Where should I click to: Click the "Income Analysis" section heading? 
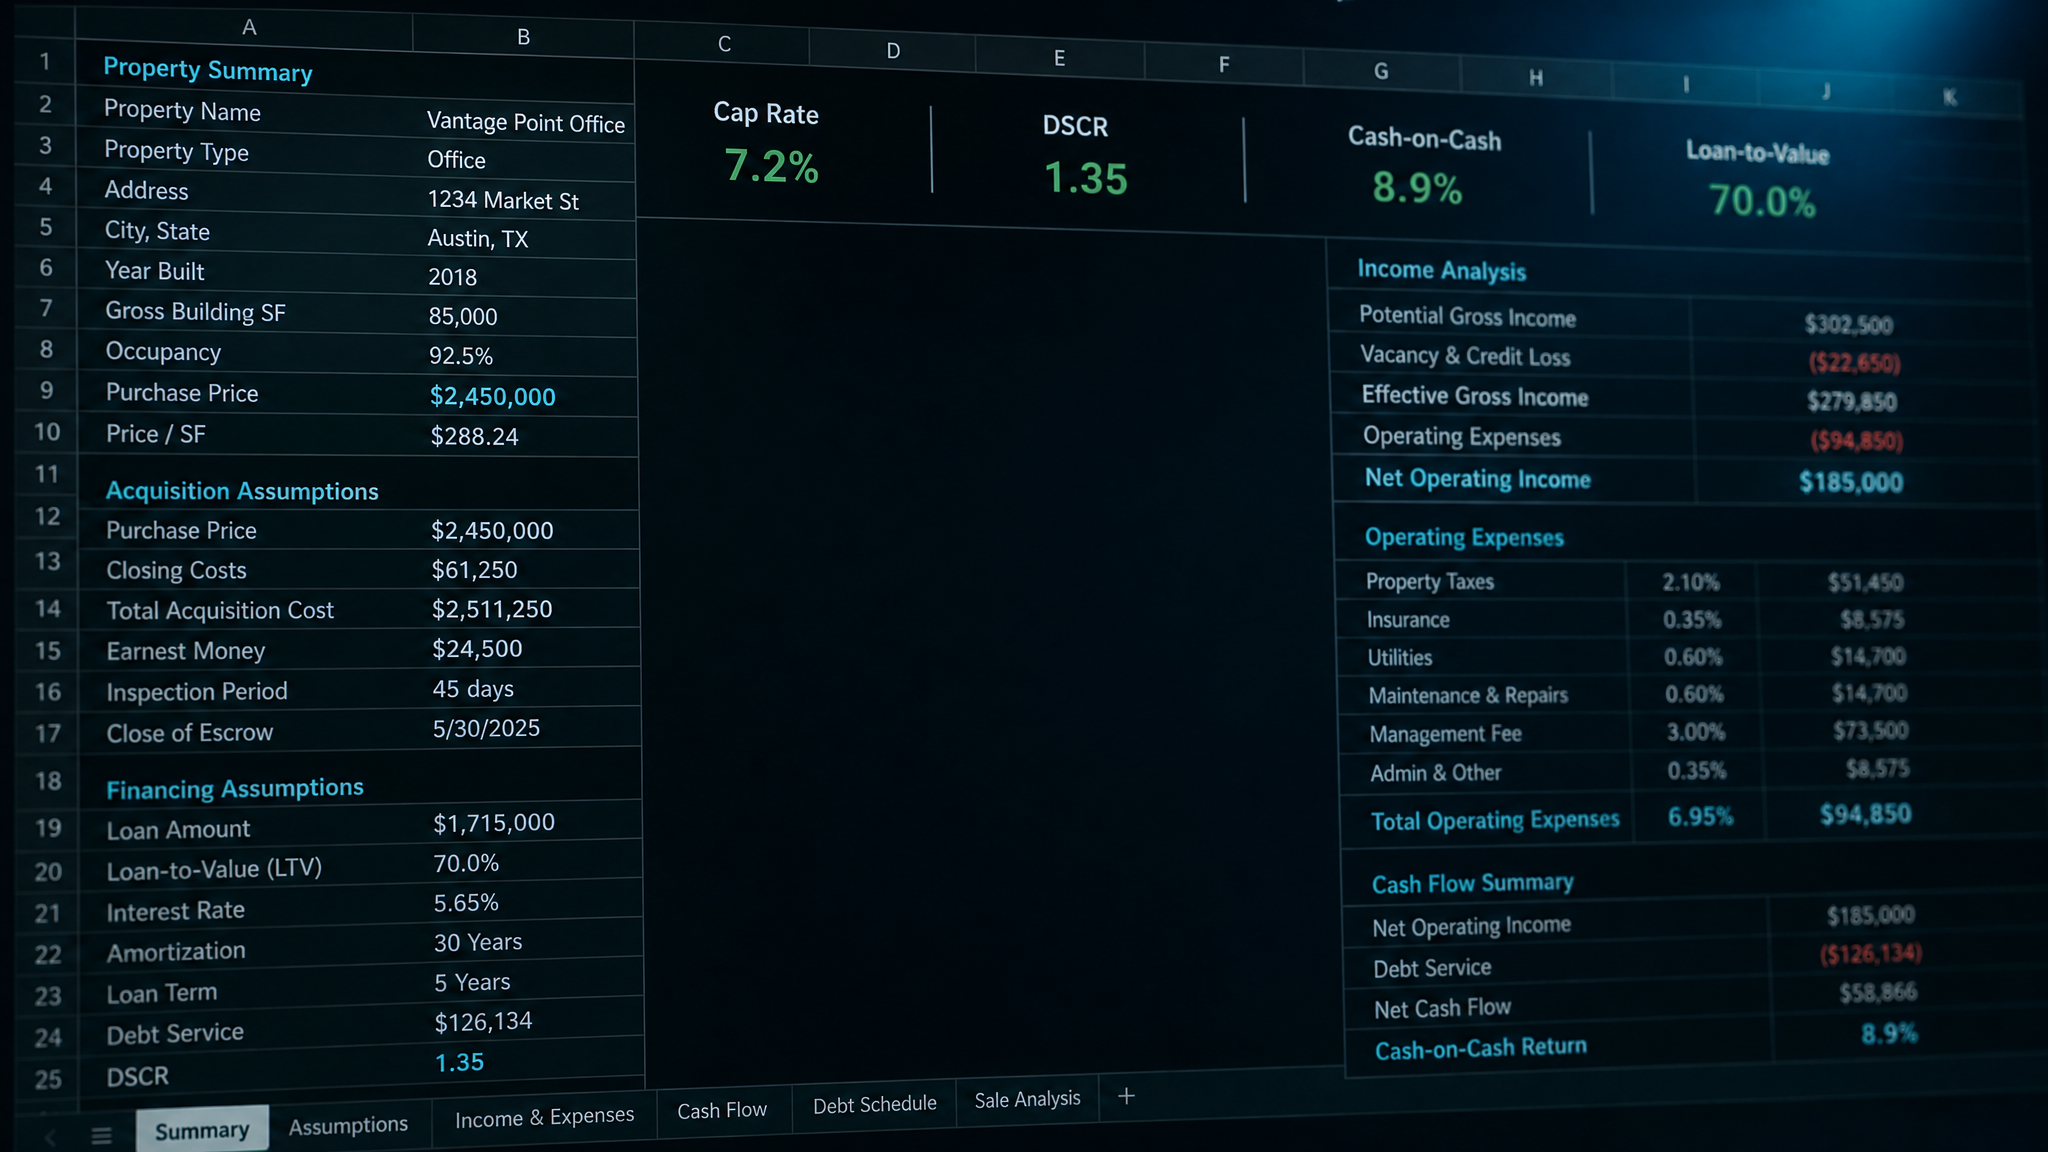1441,270
